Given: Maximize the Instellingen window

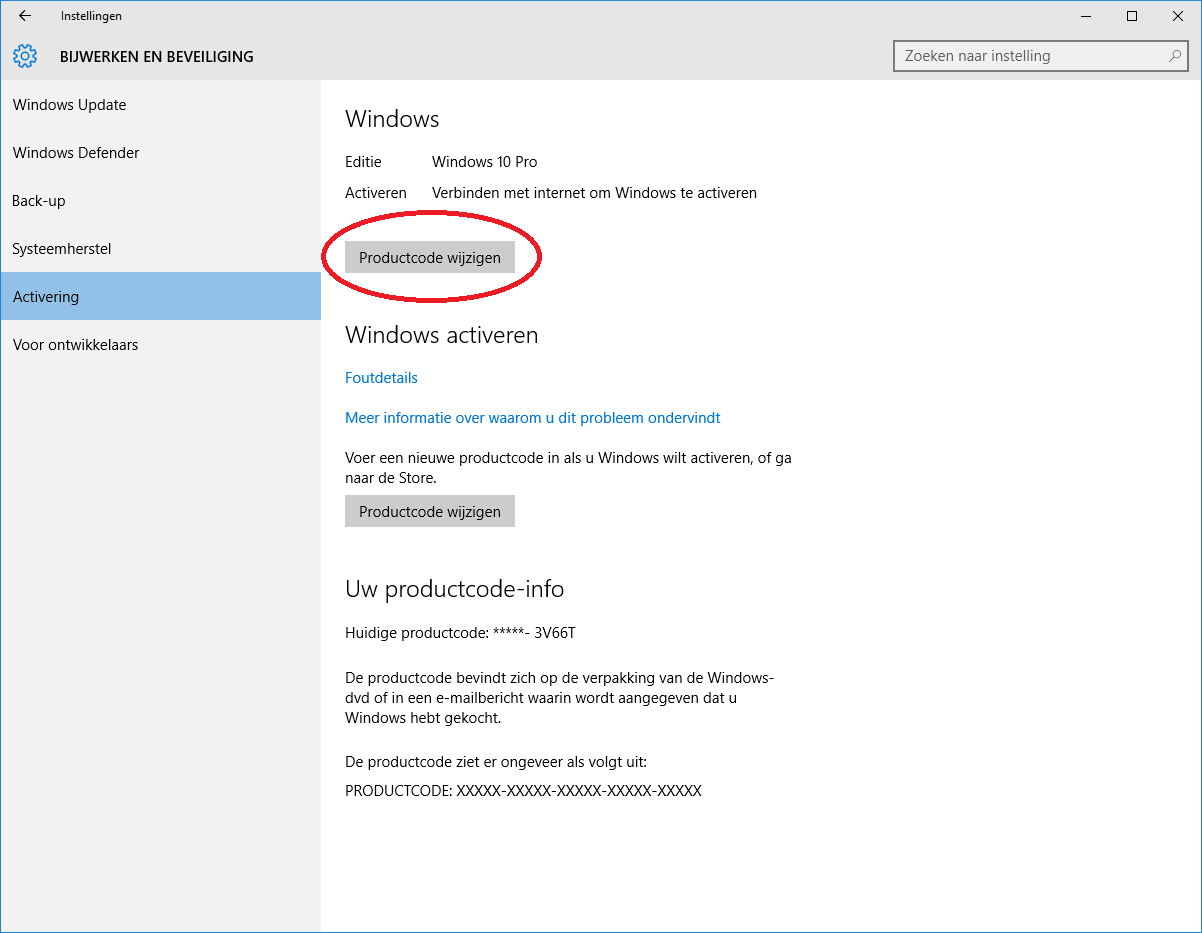Looking at the screenshot, I should tap(1132, 16).
